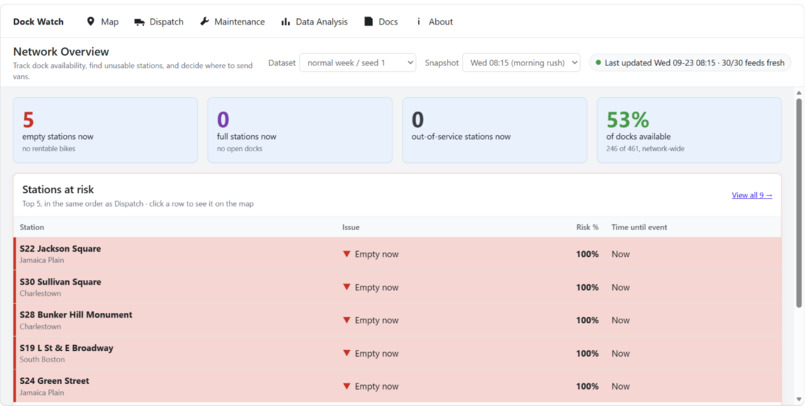Click the About info icon
This screenshot has width=806, height=406.
pyautogui.click(x=418, y=22)
